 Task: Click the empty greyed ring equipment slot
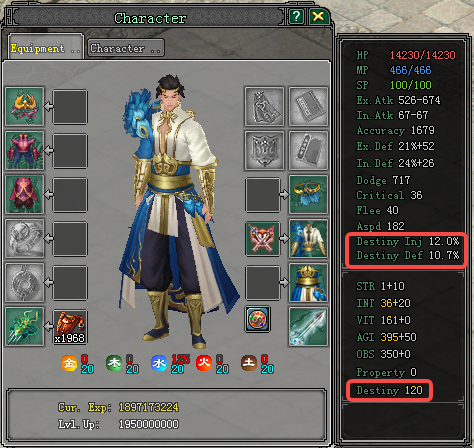25,238
